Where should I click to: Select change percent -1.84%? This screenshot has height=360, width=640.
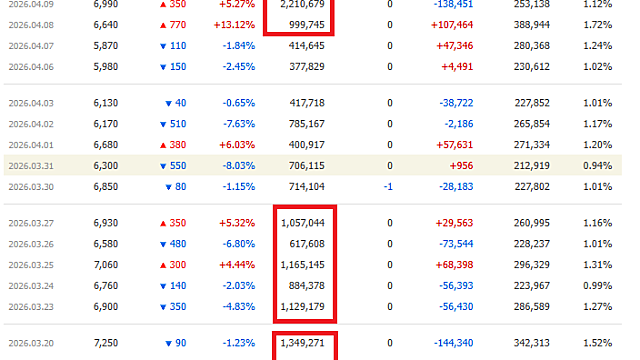click(x=239, y=46)
